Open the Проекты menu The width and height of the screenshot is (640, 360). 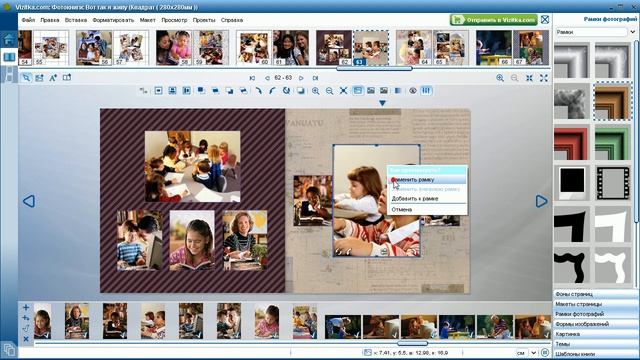pos(204,20)
